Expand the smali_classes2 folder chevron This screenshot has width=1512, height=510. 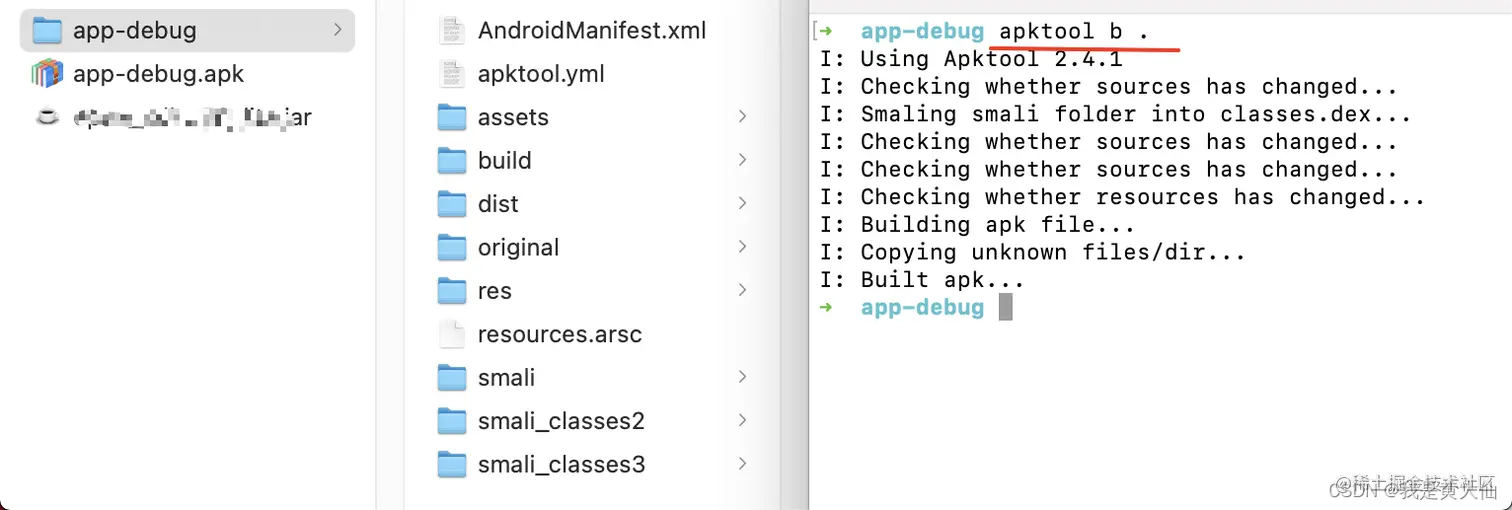(742, 421)
